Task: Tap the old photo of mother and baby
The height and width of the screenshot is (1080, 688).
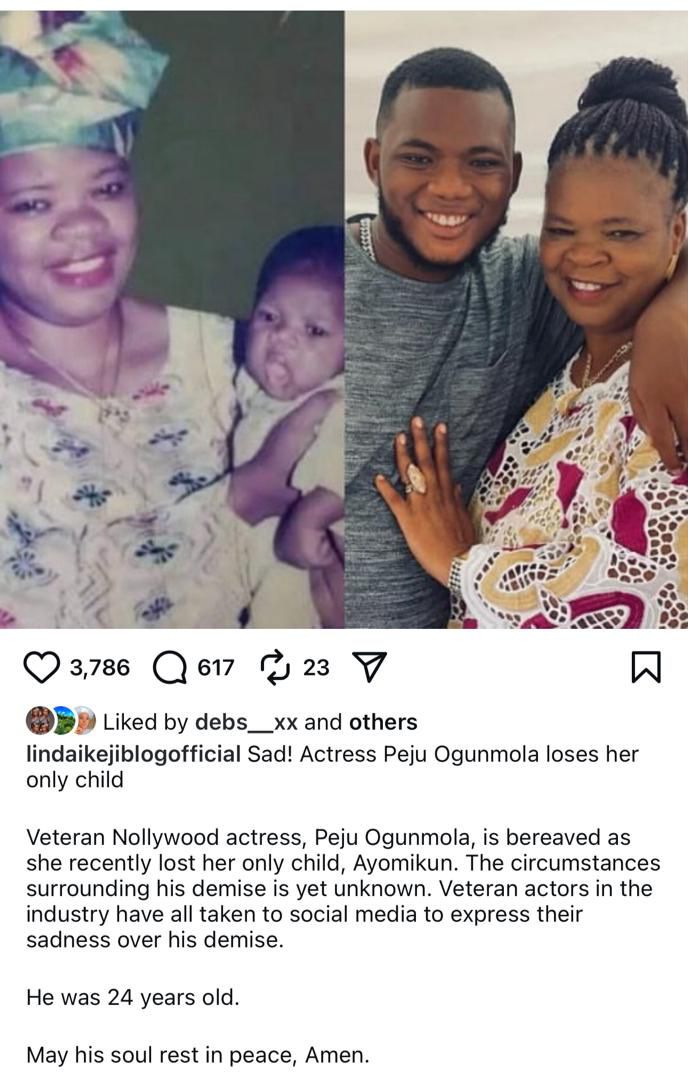Action: coord(172,319)
